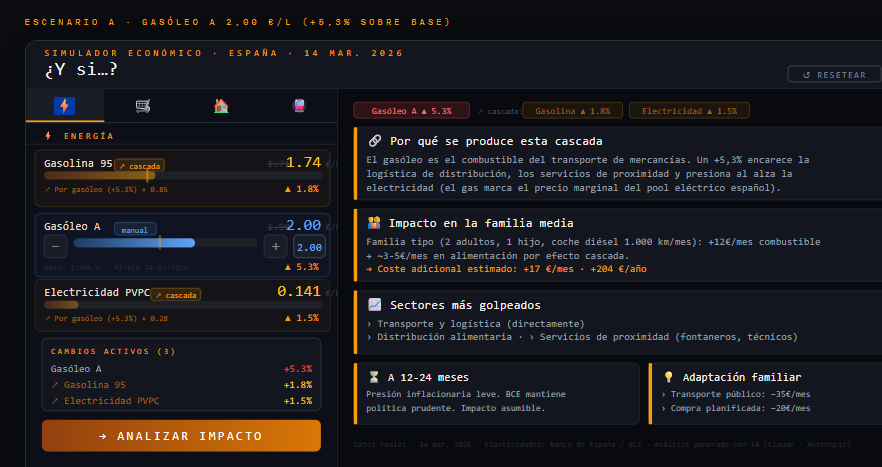Select the lightning bolt energy tab

pyautogui.click(x=64, y=106)
